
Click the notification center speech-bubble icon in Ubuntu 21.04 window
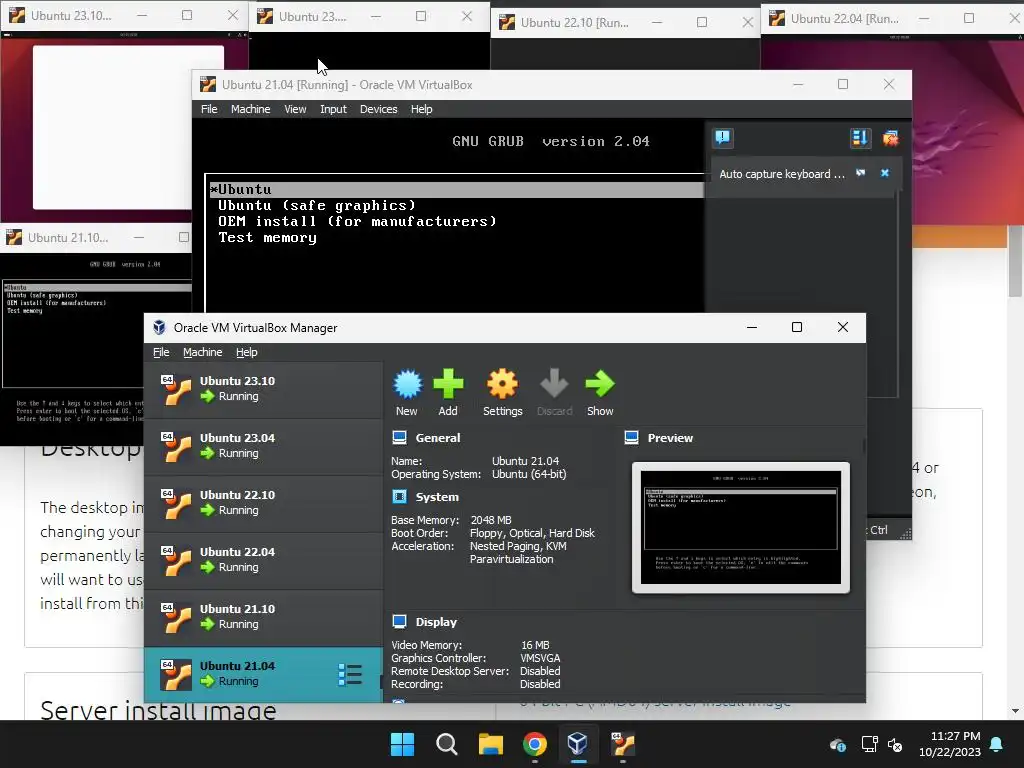[722, 138]
